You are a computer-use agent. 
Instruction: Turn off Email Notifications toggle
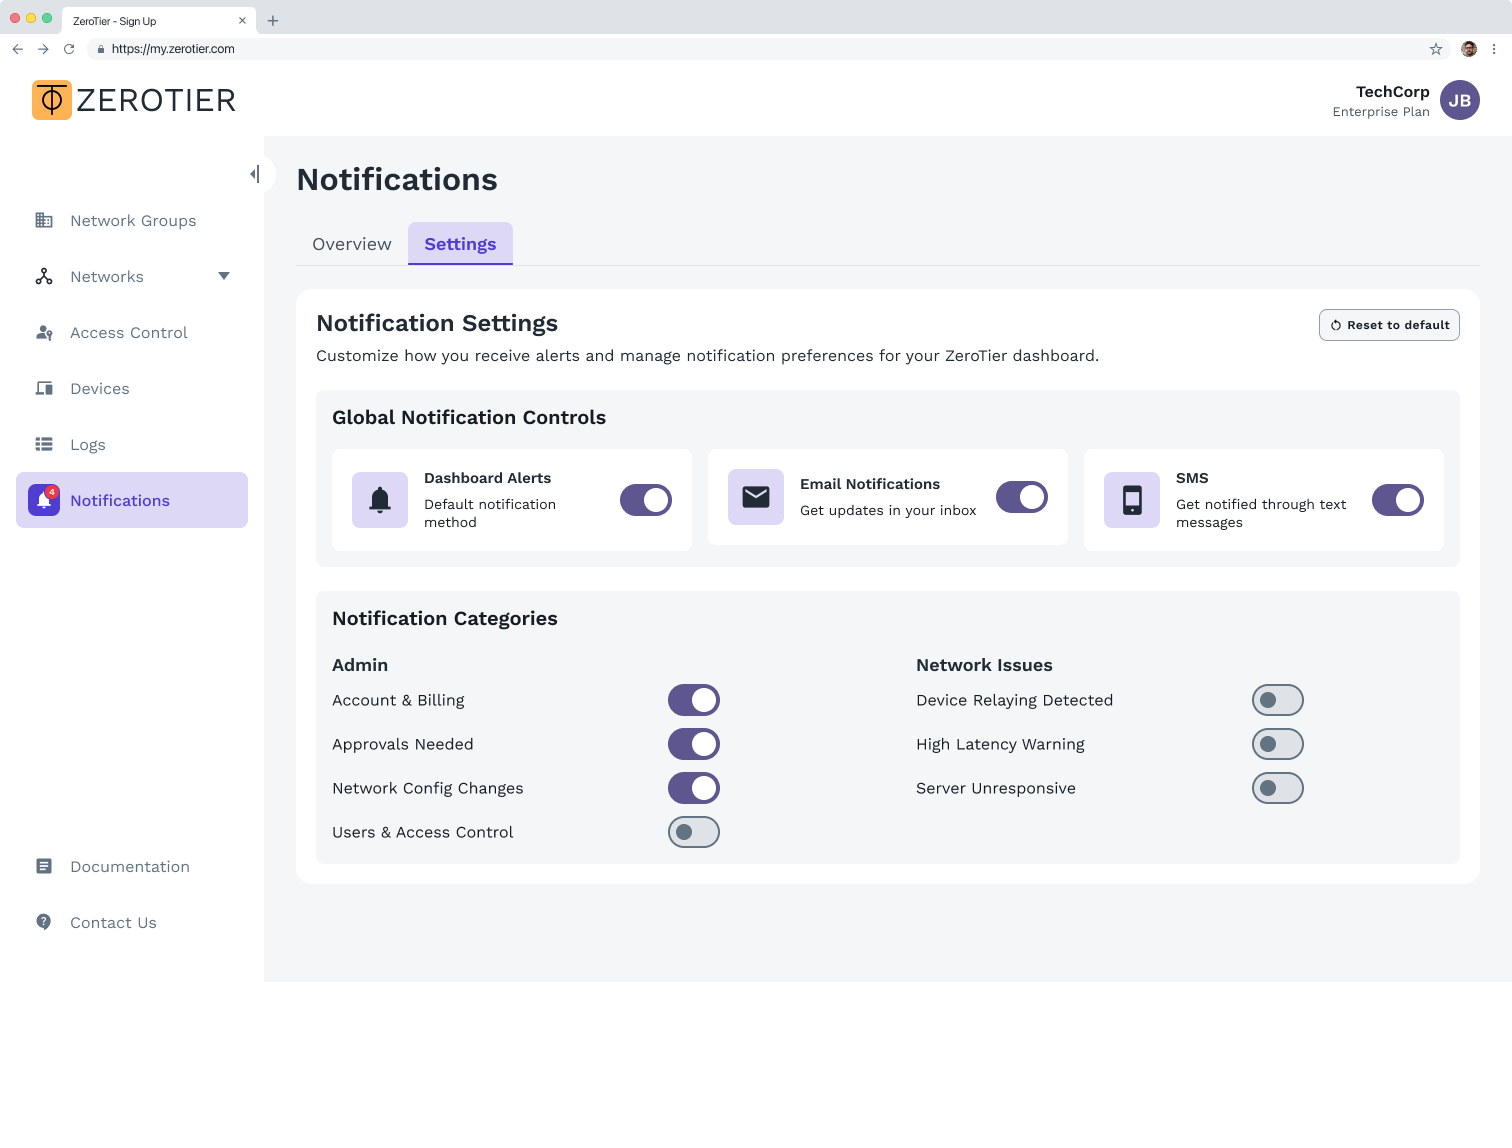tap(1022, 497)
